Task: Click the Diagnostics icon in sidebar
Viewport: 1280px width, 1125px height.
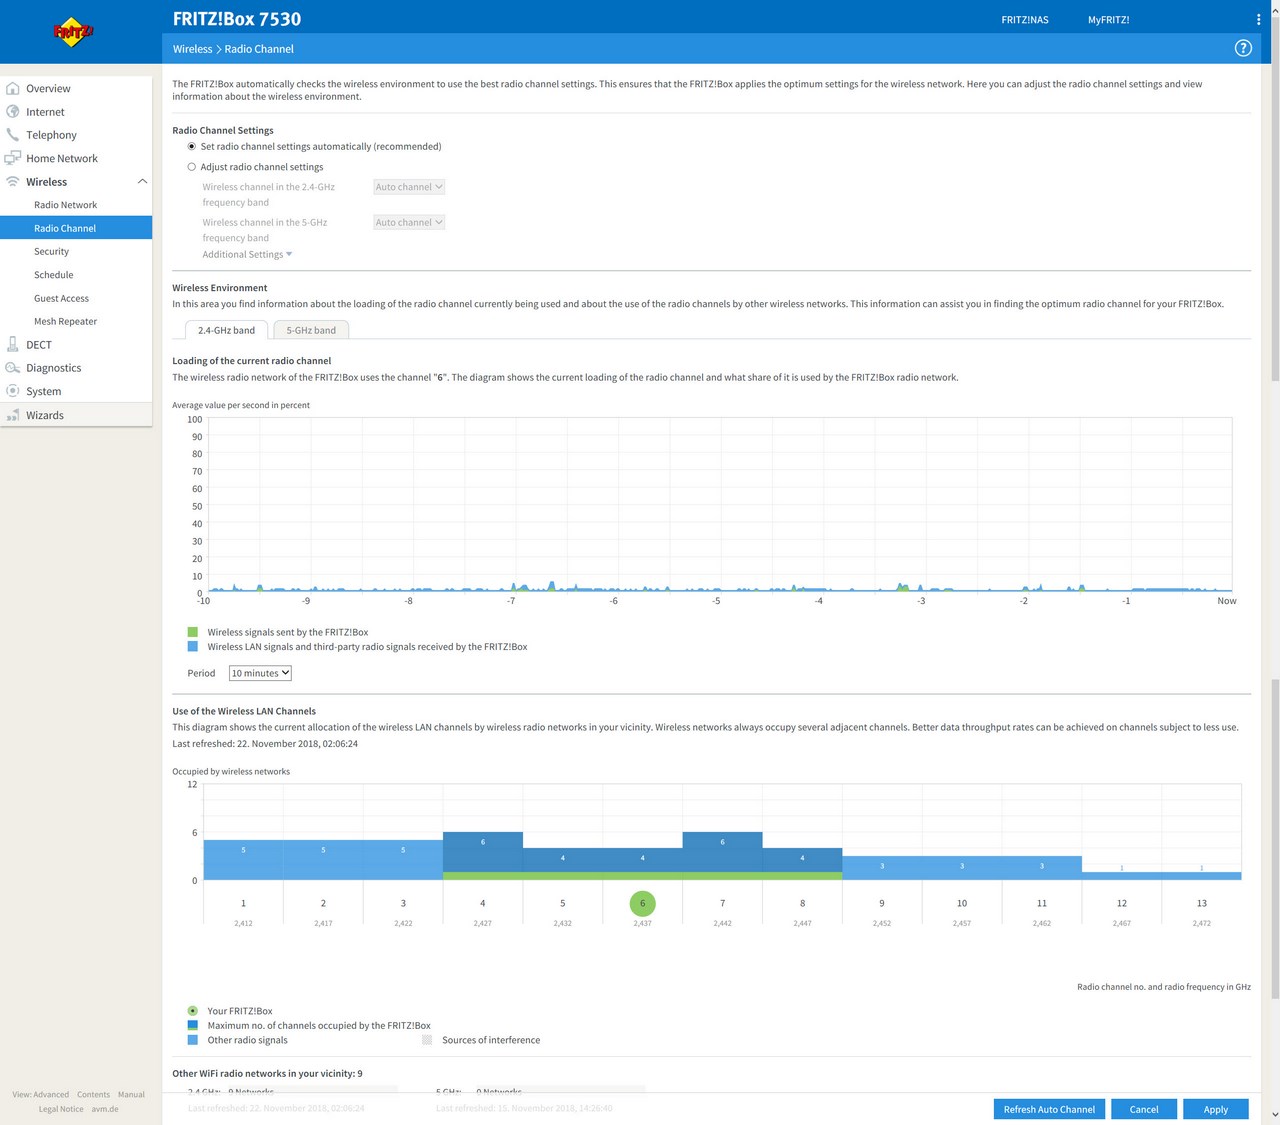Action: click(x=13, y=367)
